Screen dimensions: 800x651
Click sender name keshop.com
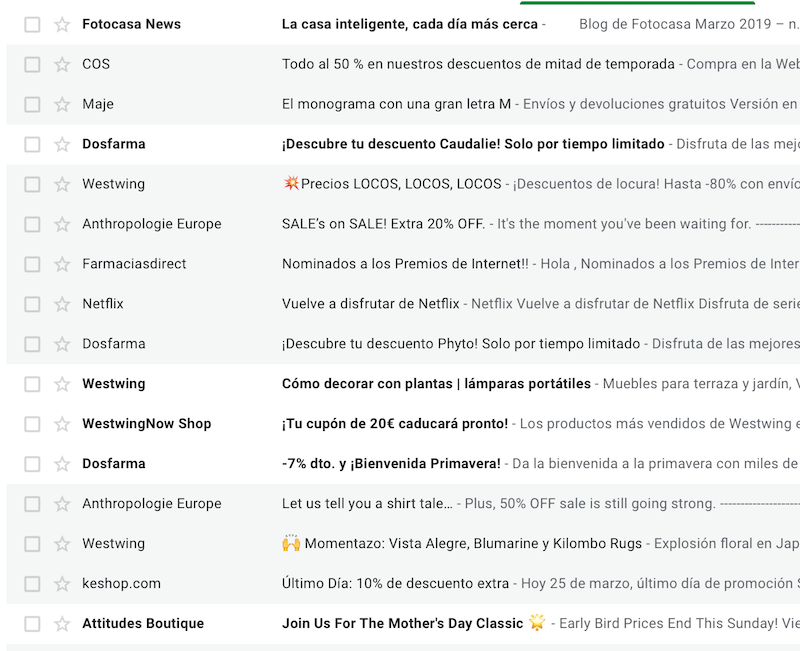tap(121, 584)
